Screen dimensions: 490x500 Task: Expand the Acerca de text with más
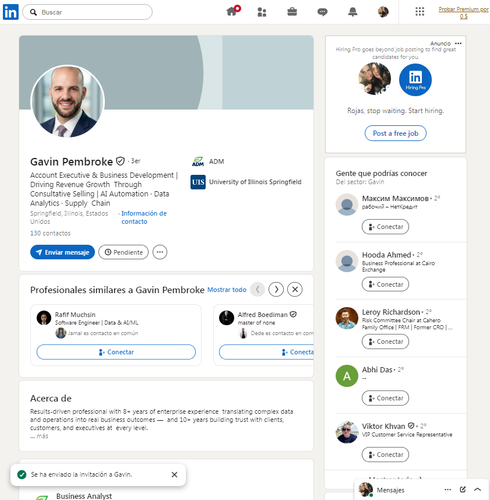(x=39, y=436)
